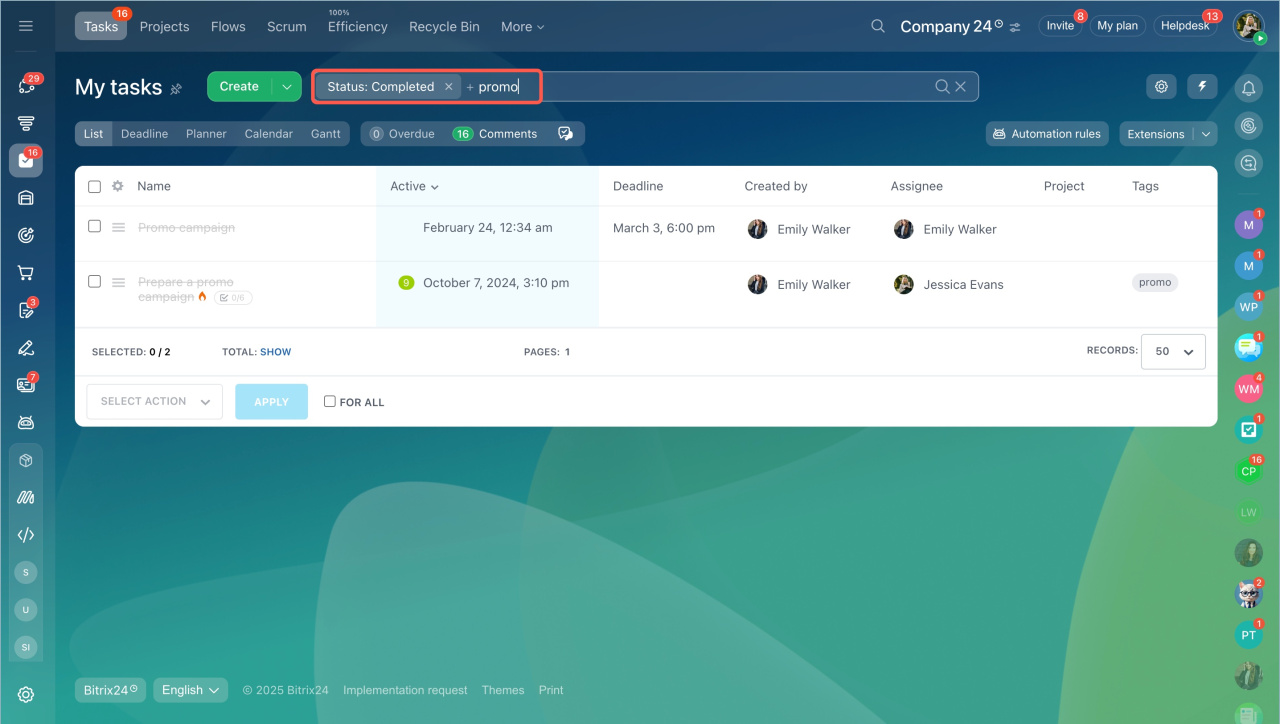Open the robot head sidebar icon
This screenshot has width=1280, height=724.
pyautogui.click(x=26, y=422)
